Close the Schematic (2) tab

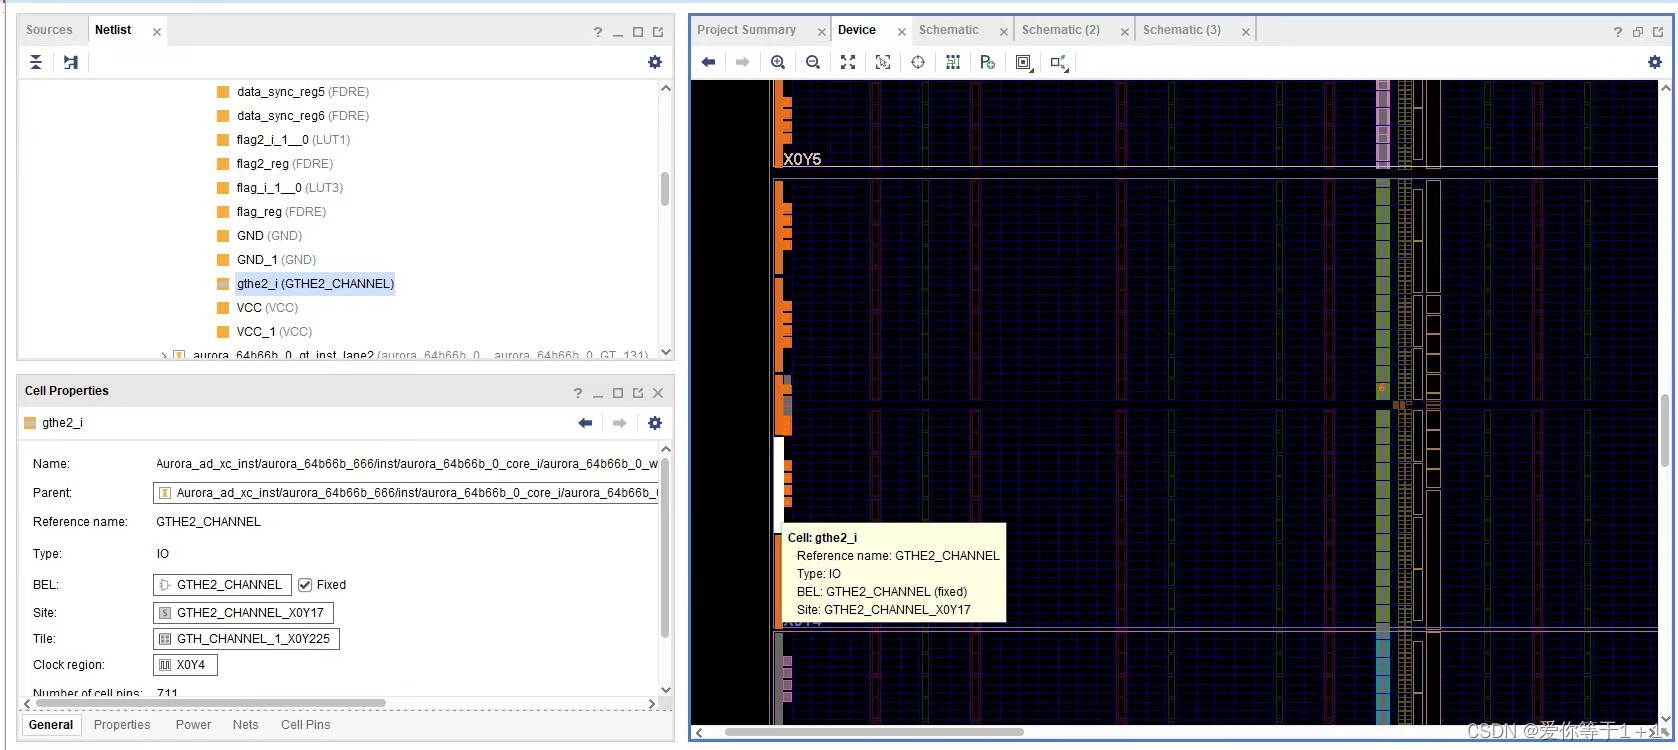1125,32
